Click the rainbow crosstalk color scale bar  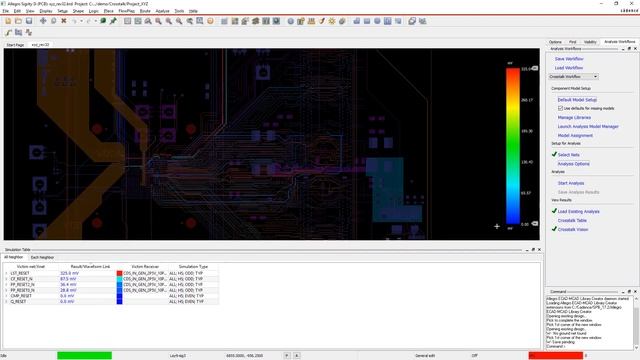pyautogui.click(x=513, y=146)
